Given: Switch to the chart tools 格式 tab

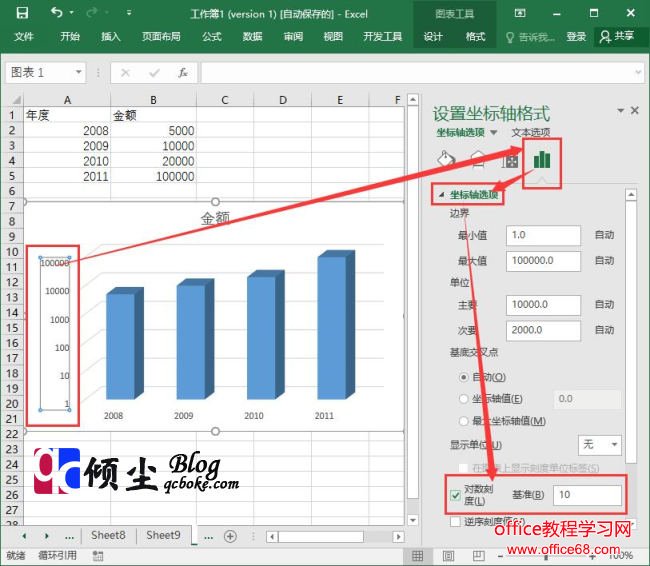Looking at the screenshot, I should pyautogui.click(x=475, y=36).
